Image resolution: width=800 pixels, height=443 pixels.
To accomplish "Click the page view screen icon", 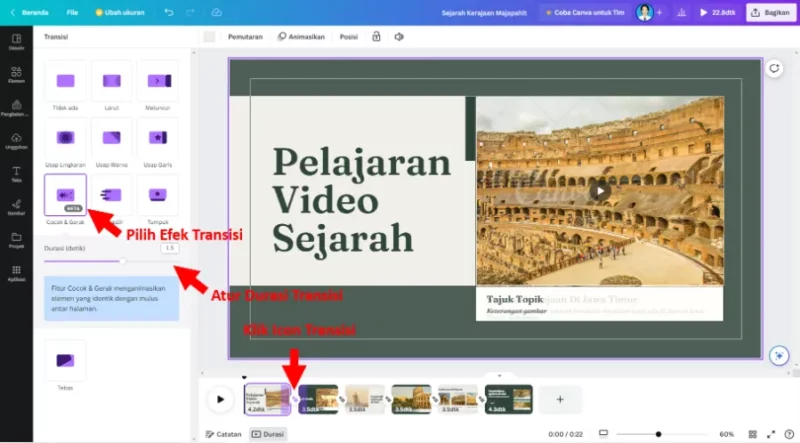I will [x=603, y=434].
